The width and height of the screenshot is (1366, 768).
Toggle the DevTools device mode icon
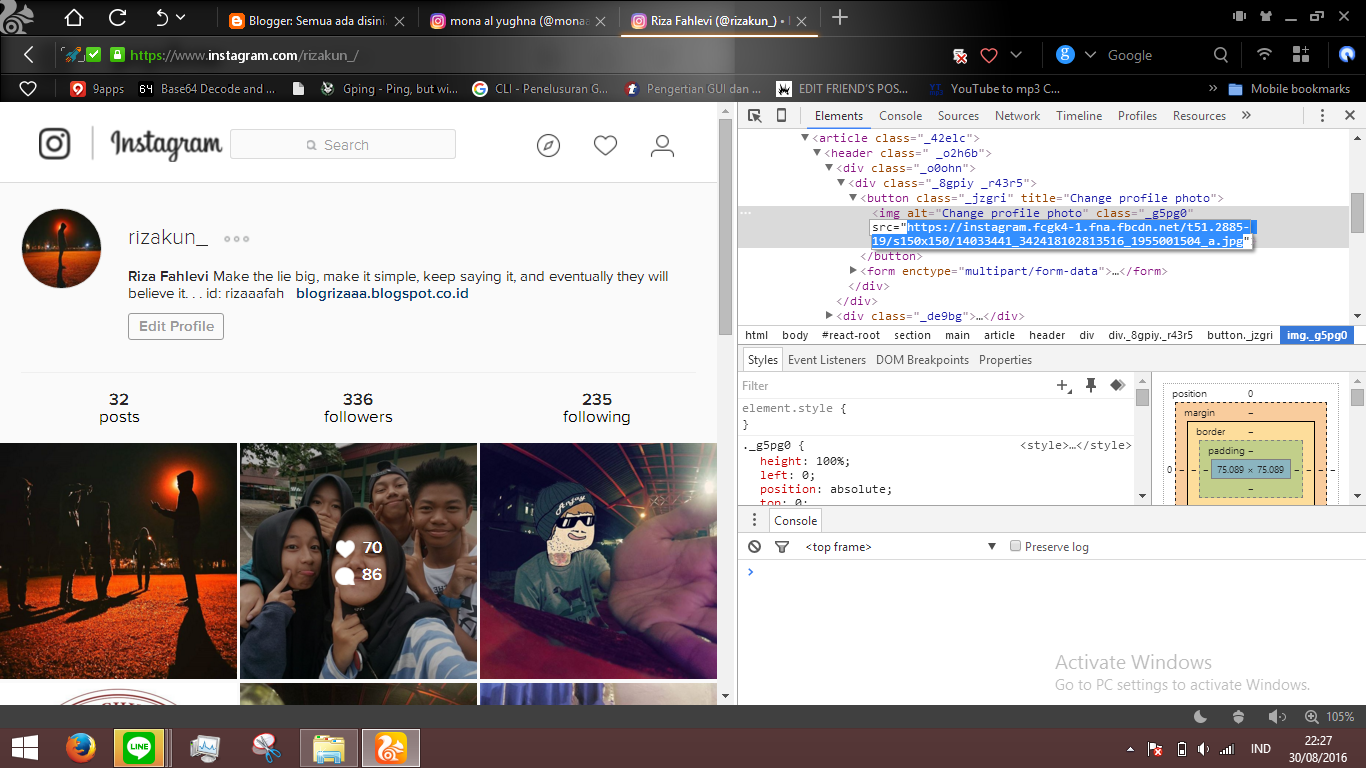[x=781, y=116]
